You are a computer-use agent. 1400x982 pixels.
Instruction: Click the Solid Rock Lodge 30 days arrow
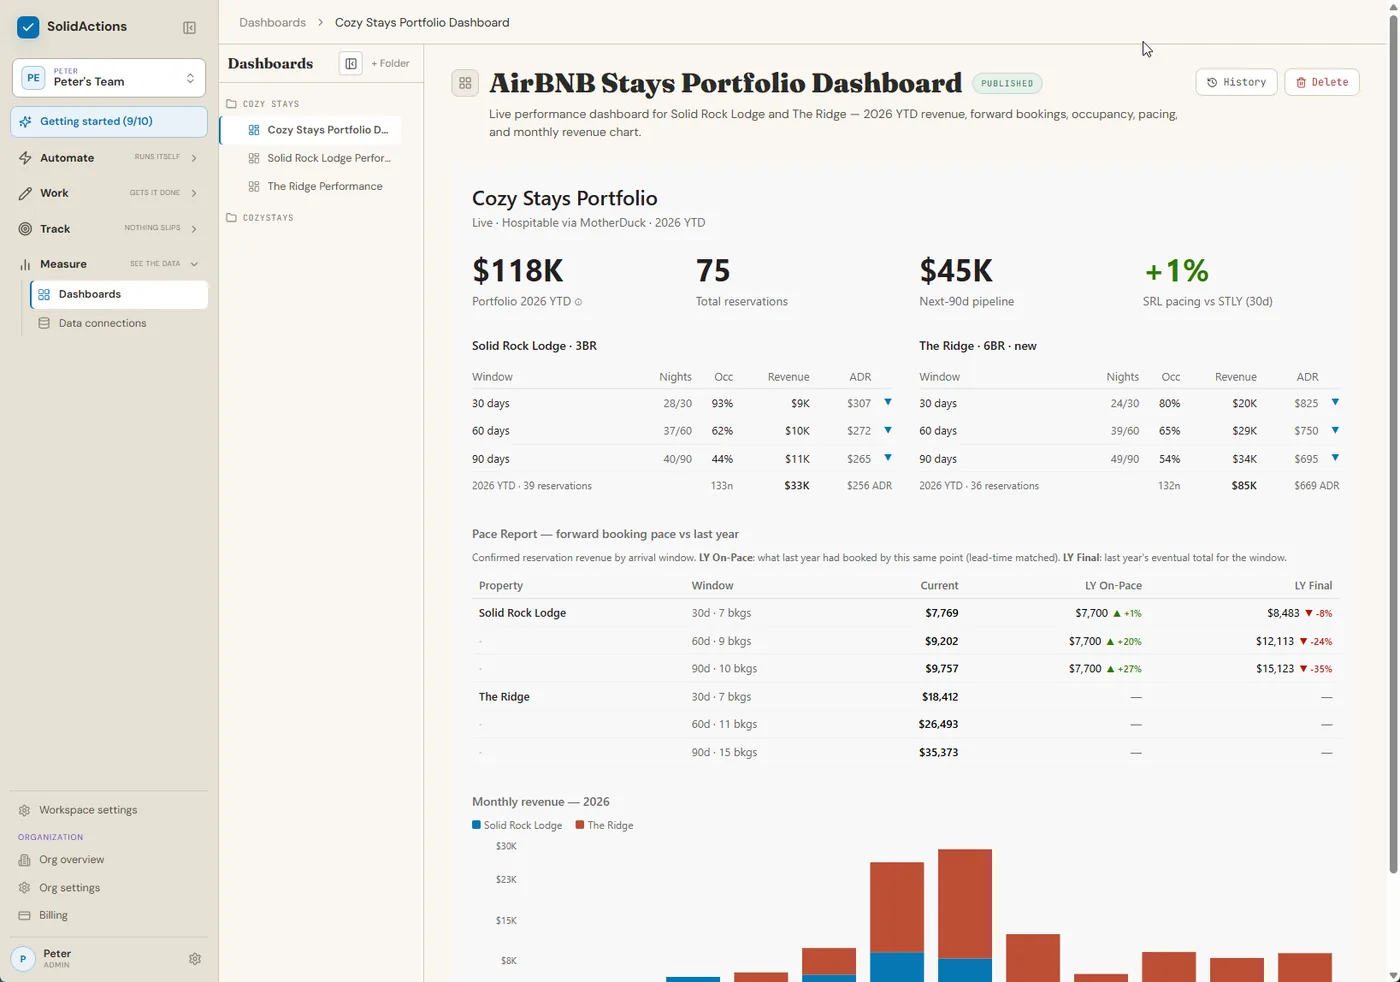[888, 403]
